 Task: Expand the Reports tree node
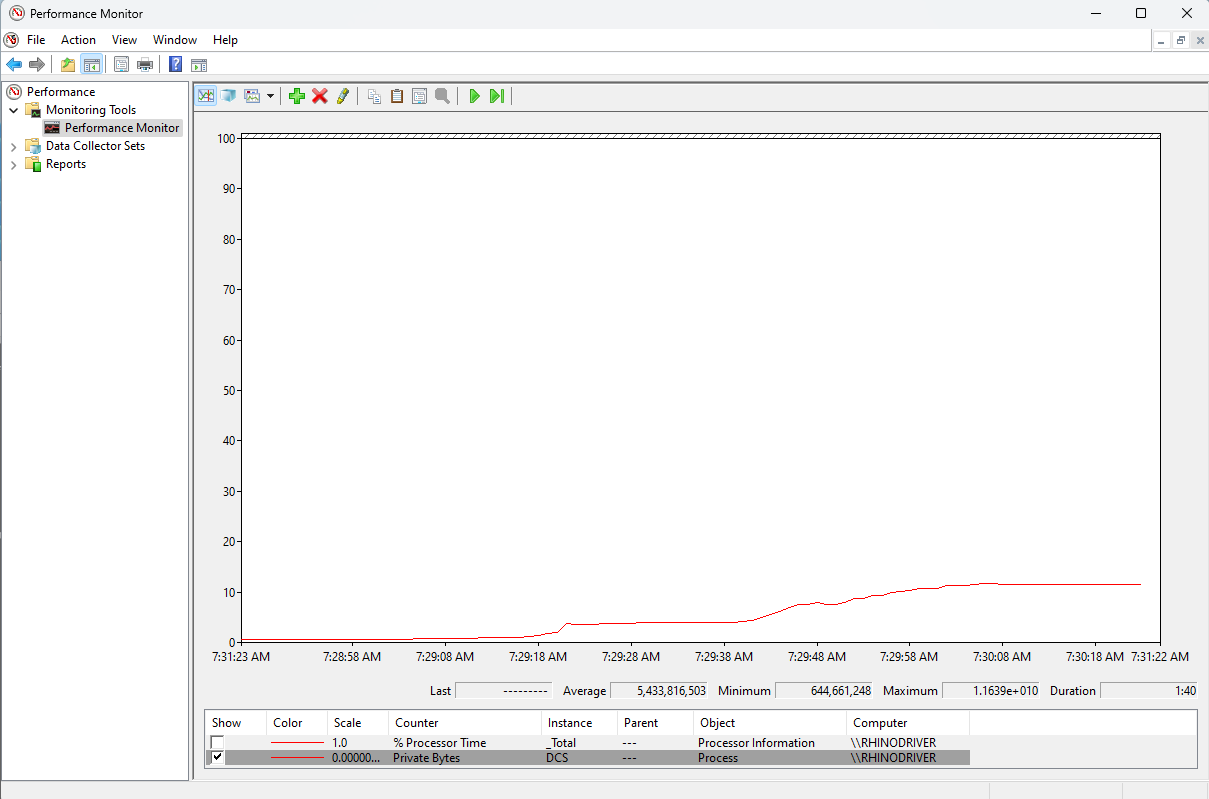(x=13, y=164)
